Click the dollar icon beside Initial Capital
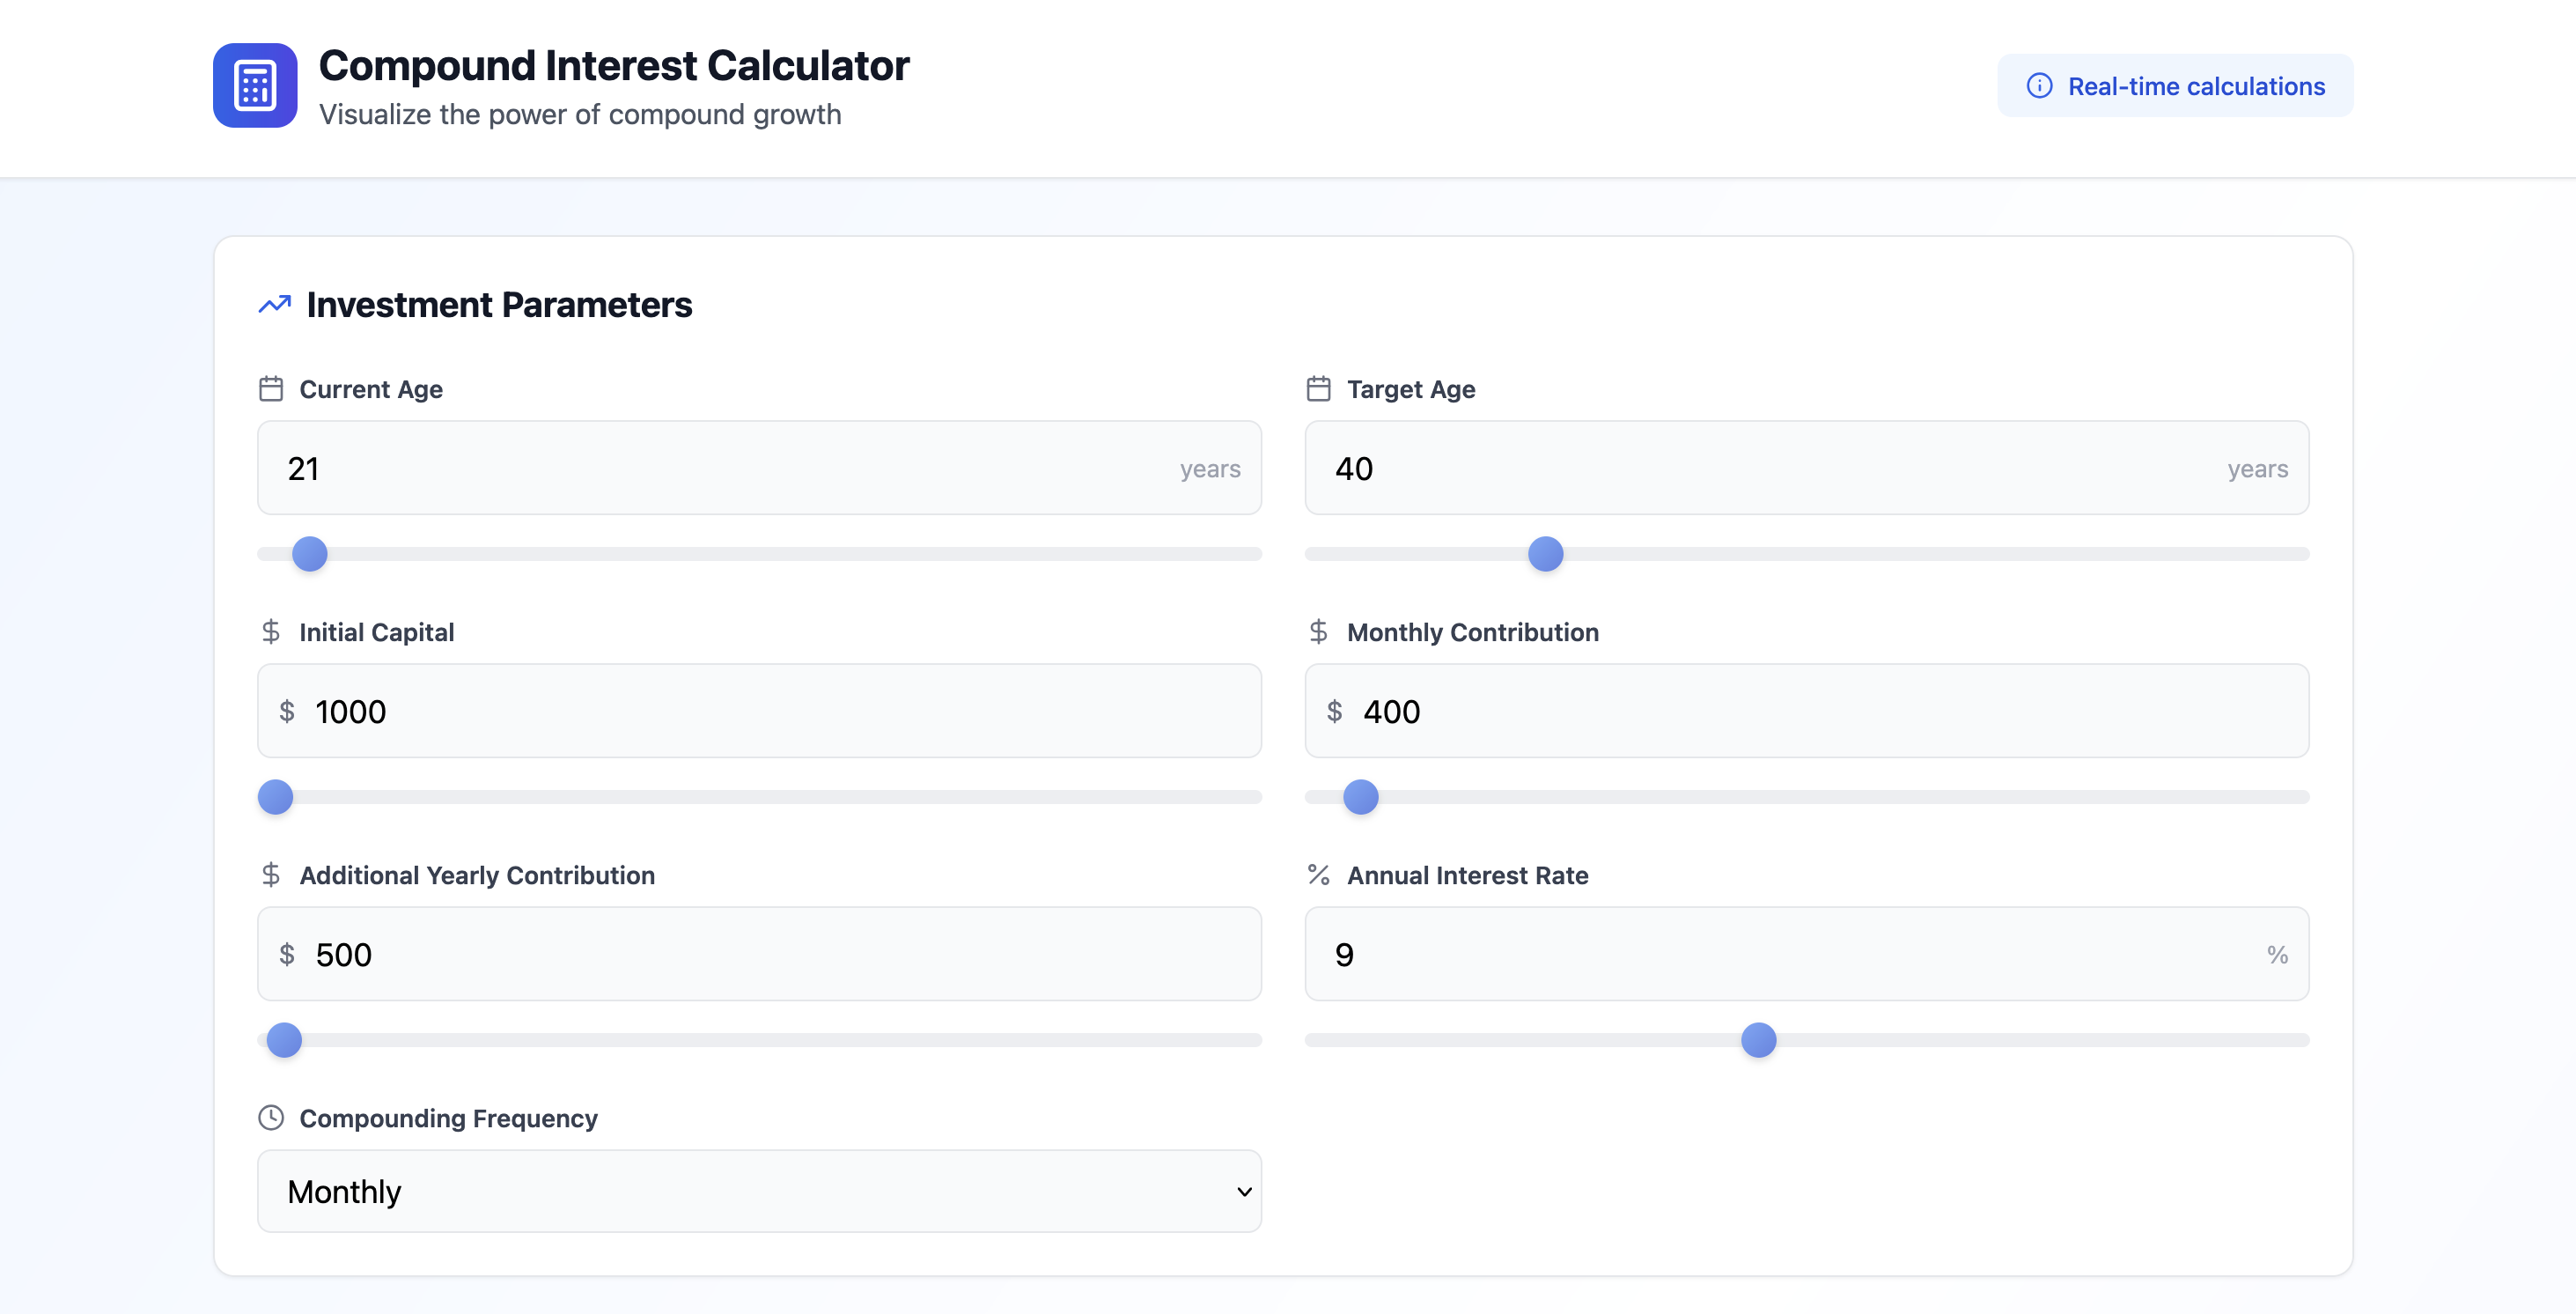Screen dimensions: 2576x1314 (271, 631)
